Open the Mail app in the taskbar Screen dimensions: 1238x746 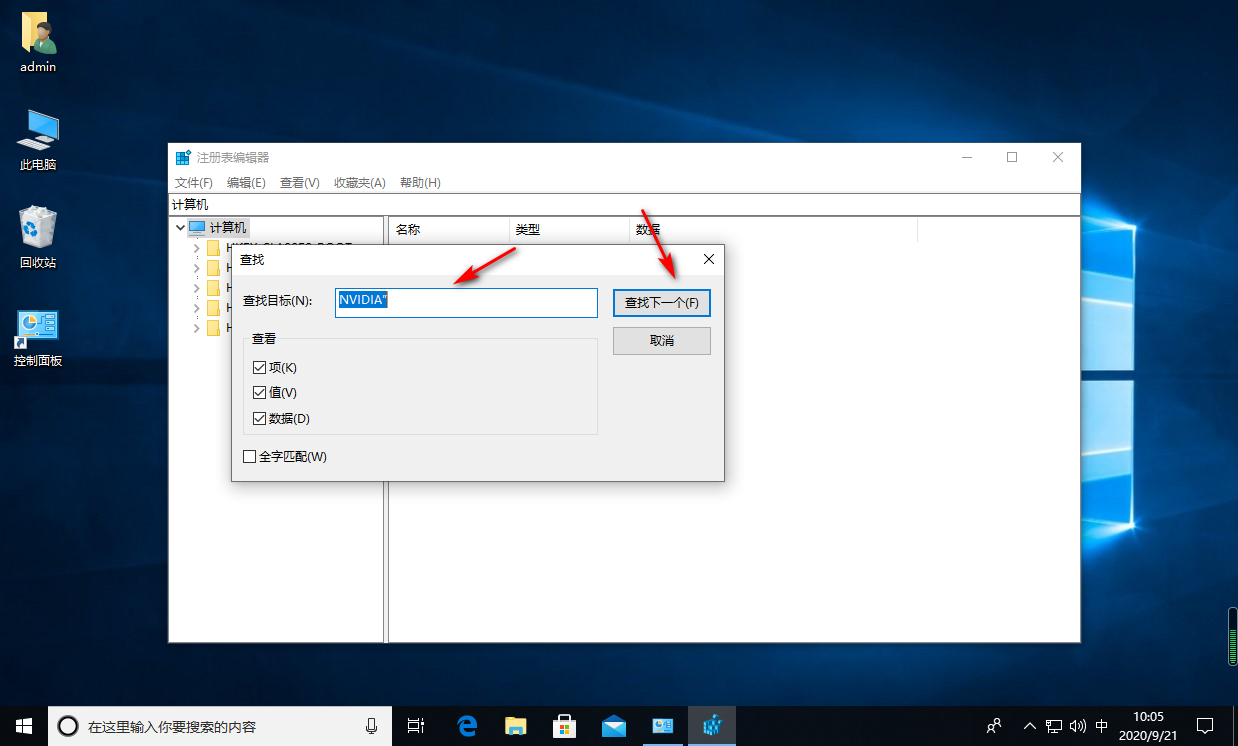[x=613, y=726]
